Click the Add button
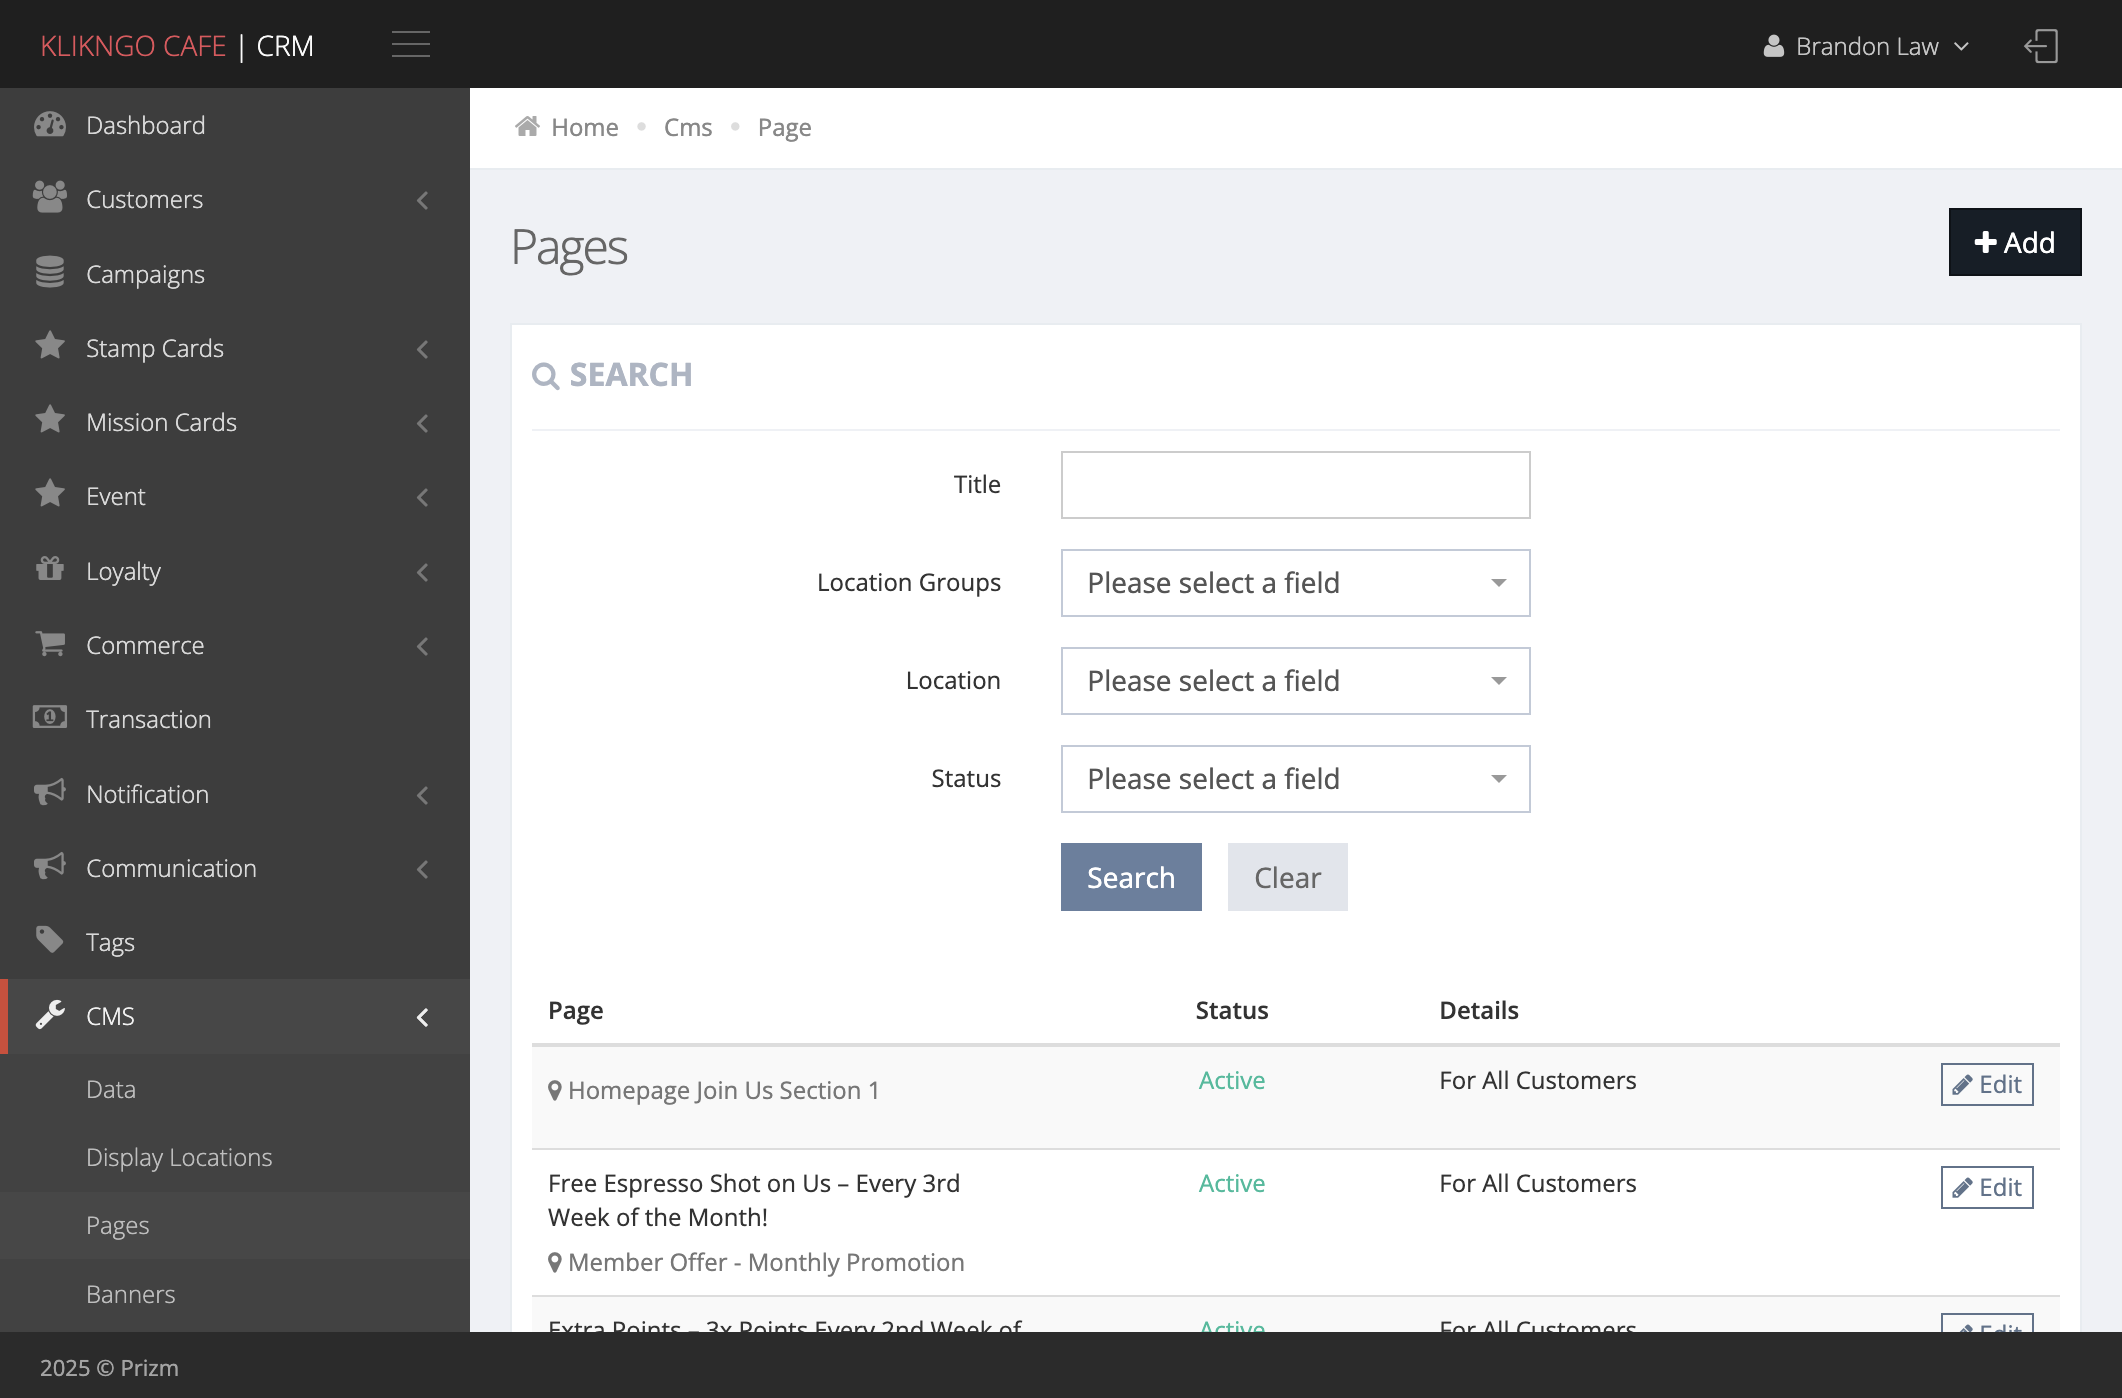The image size is (2122, 1398). coord(2015,242)
